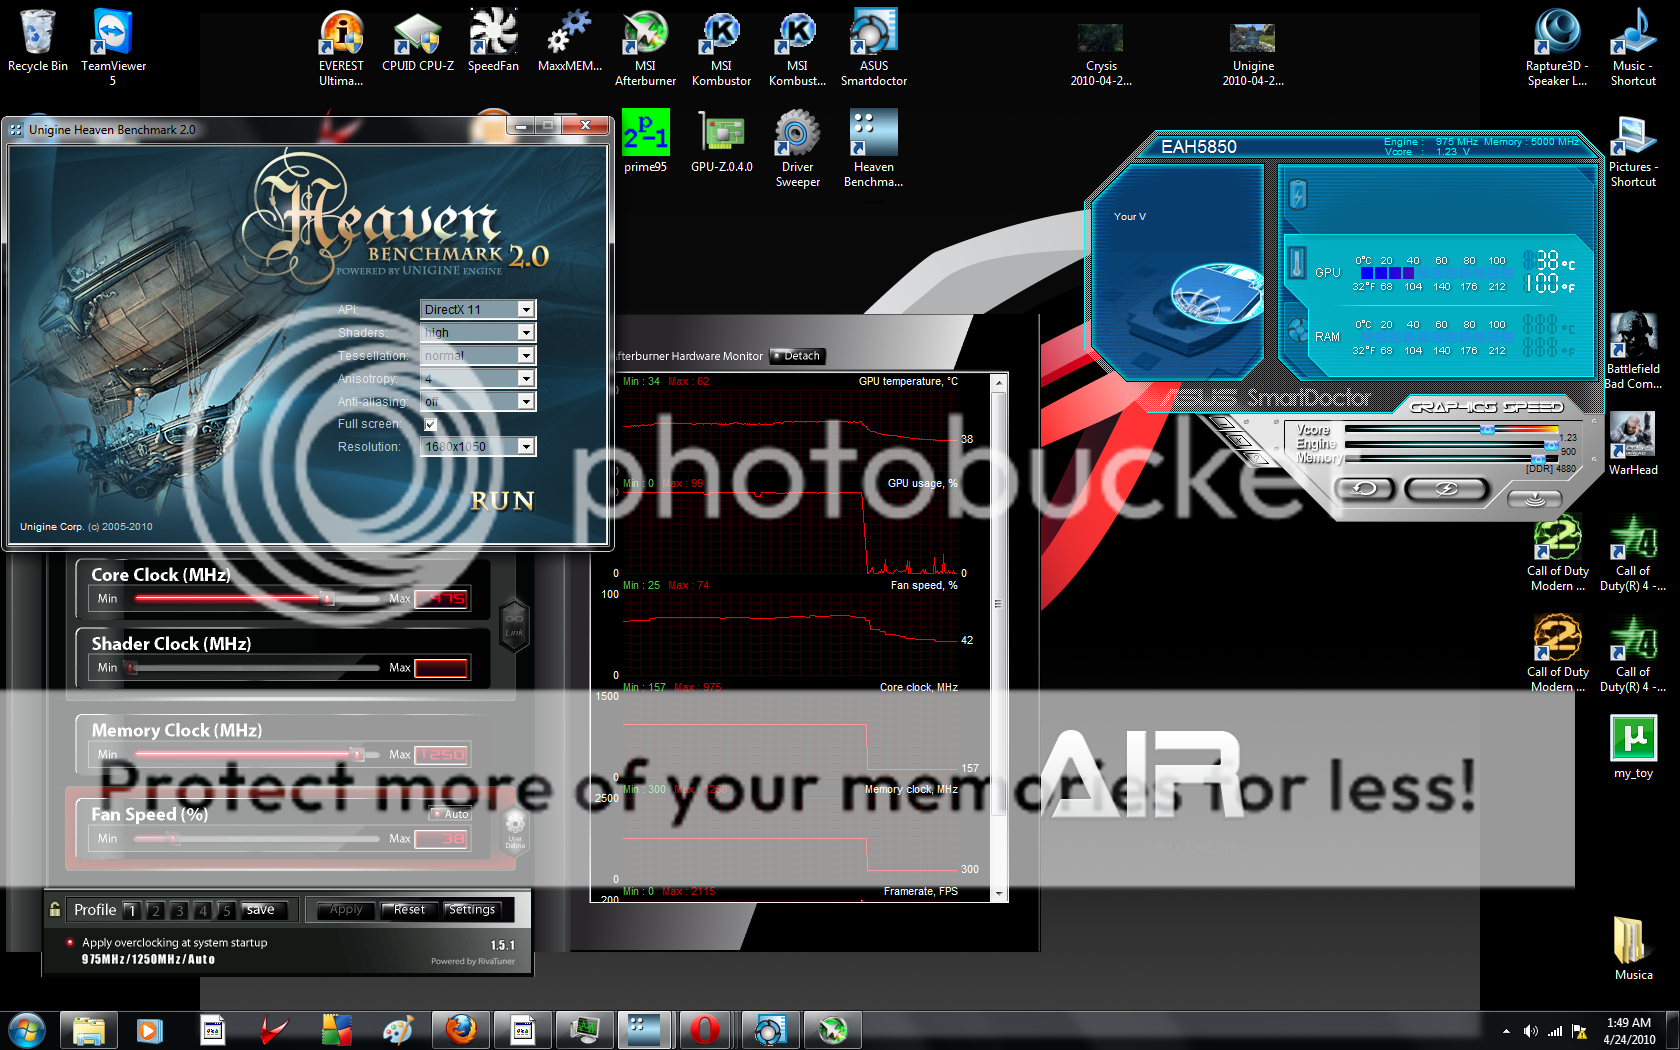Viewport: 1680px width, 1050px height.
Task: Click the Afterburner Apply button
Action: 346,910
